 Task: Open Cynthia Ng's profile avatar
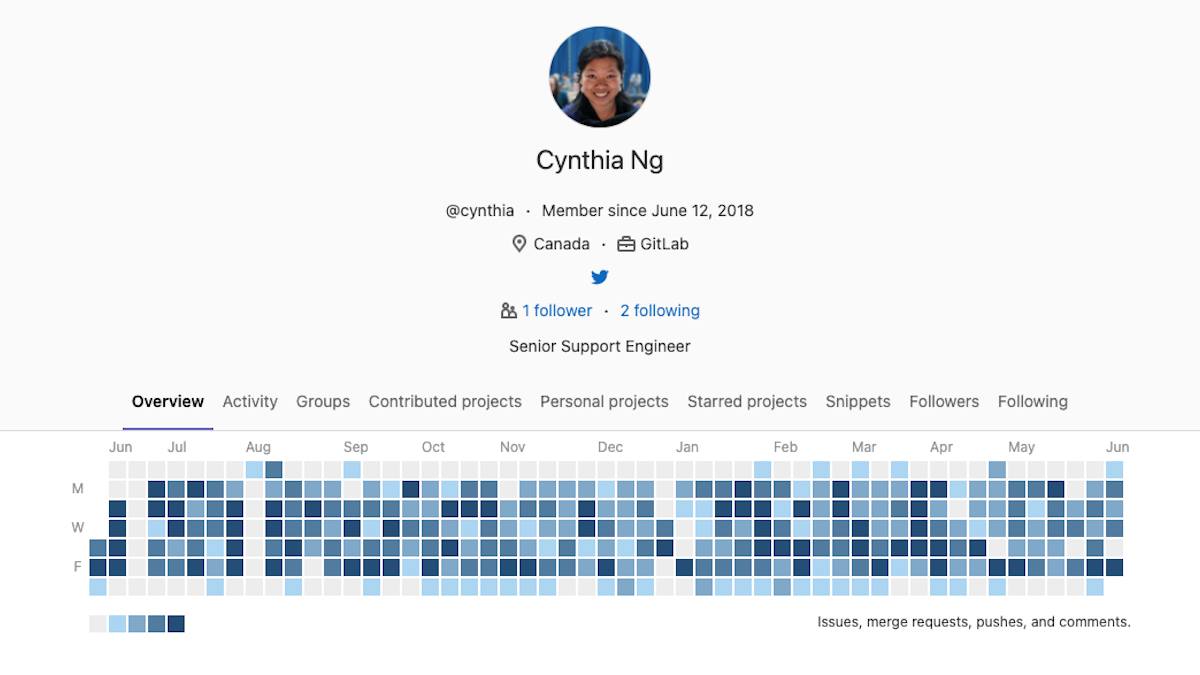(x=600, y=77)
